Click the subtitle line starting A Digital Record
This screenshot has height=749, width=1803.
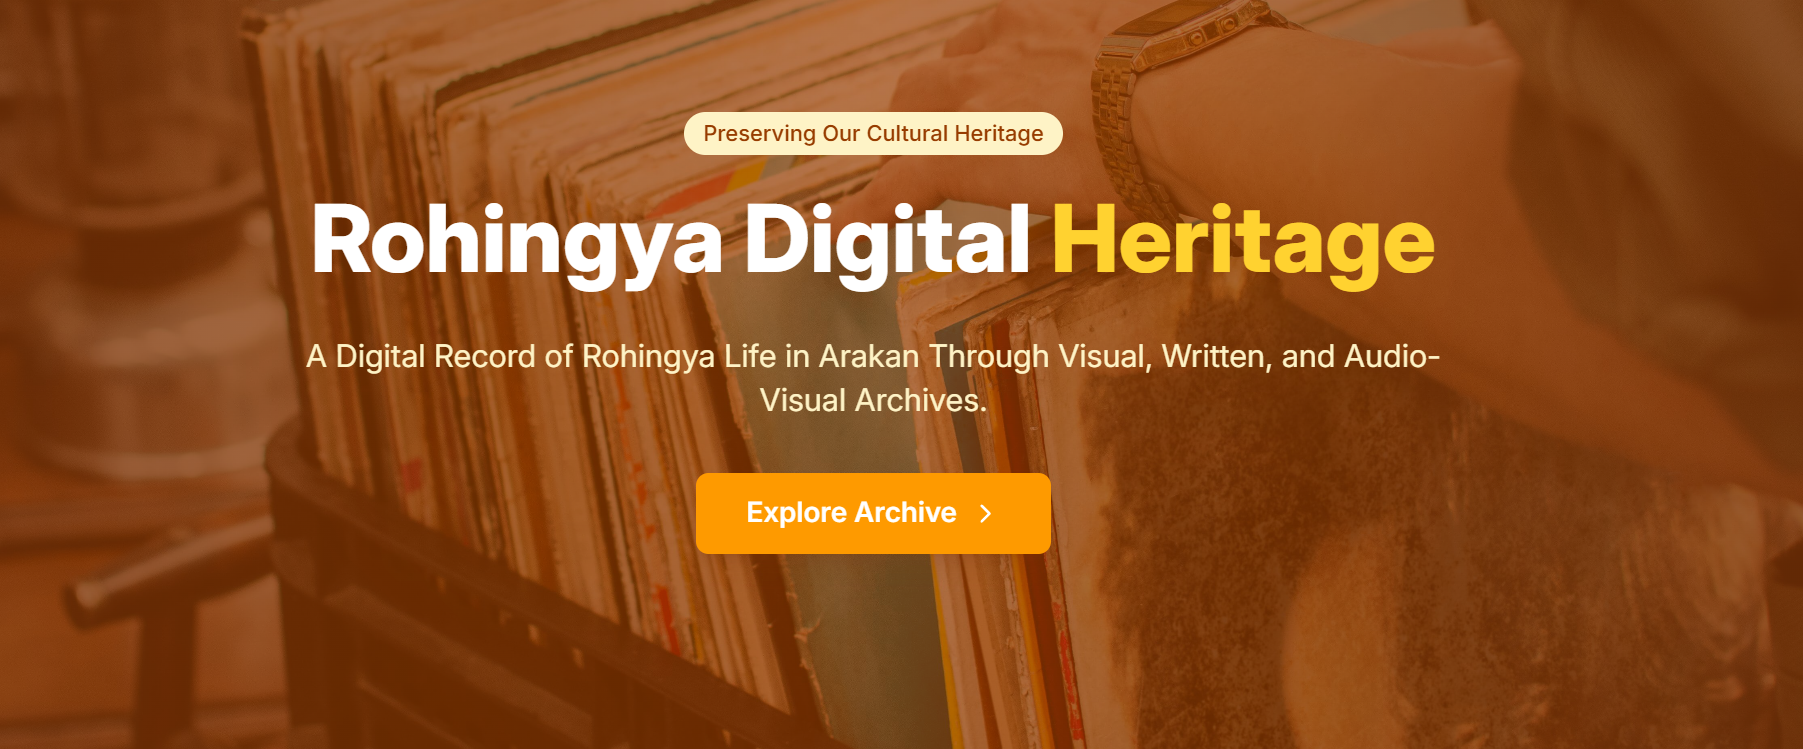[x=873, y=356]
